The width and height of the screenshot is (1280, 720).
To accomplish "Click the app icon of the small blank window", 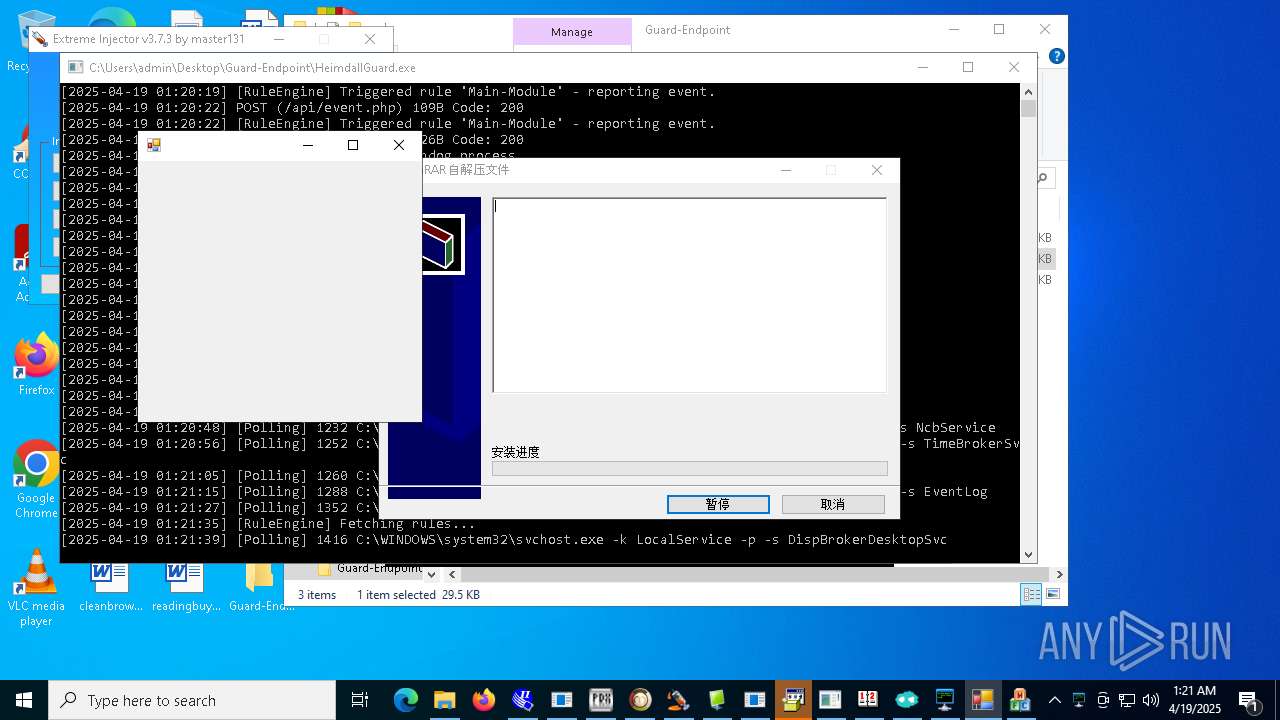I will 154,145.
